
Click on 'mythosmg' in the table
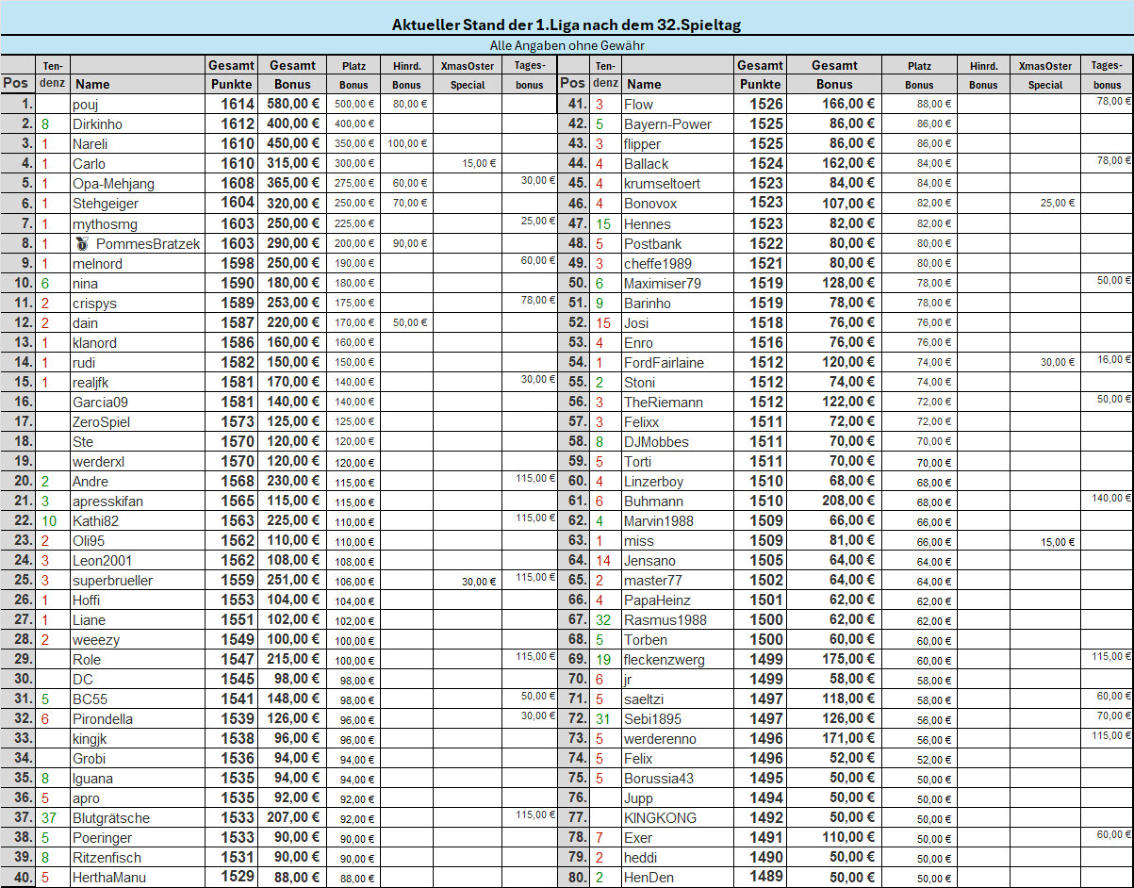105,224
